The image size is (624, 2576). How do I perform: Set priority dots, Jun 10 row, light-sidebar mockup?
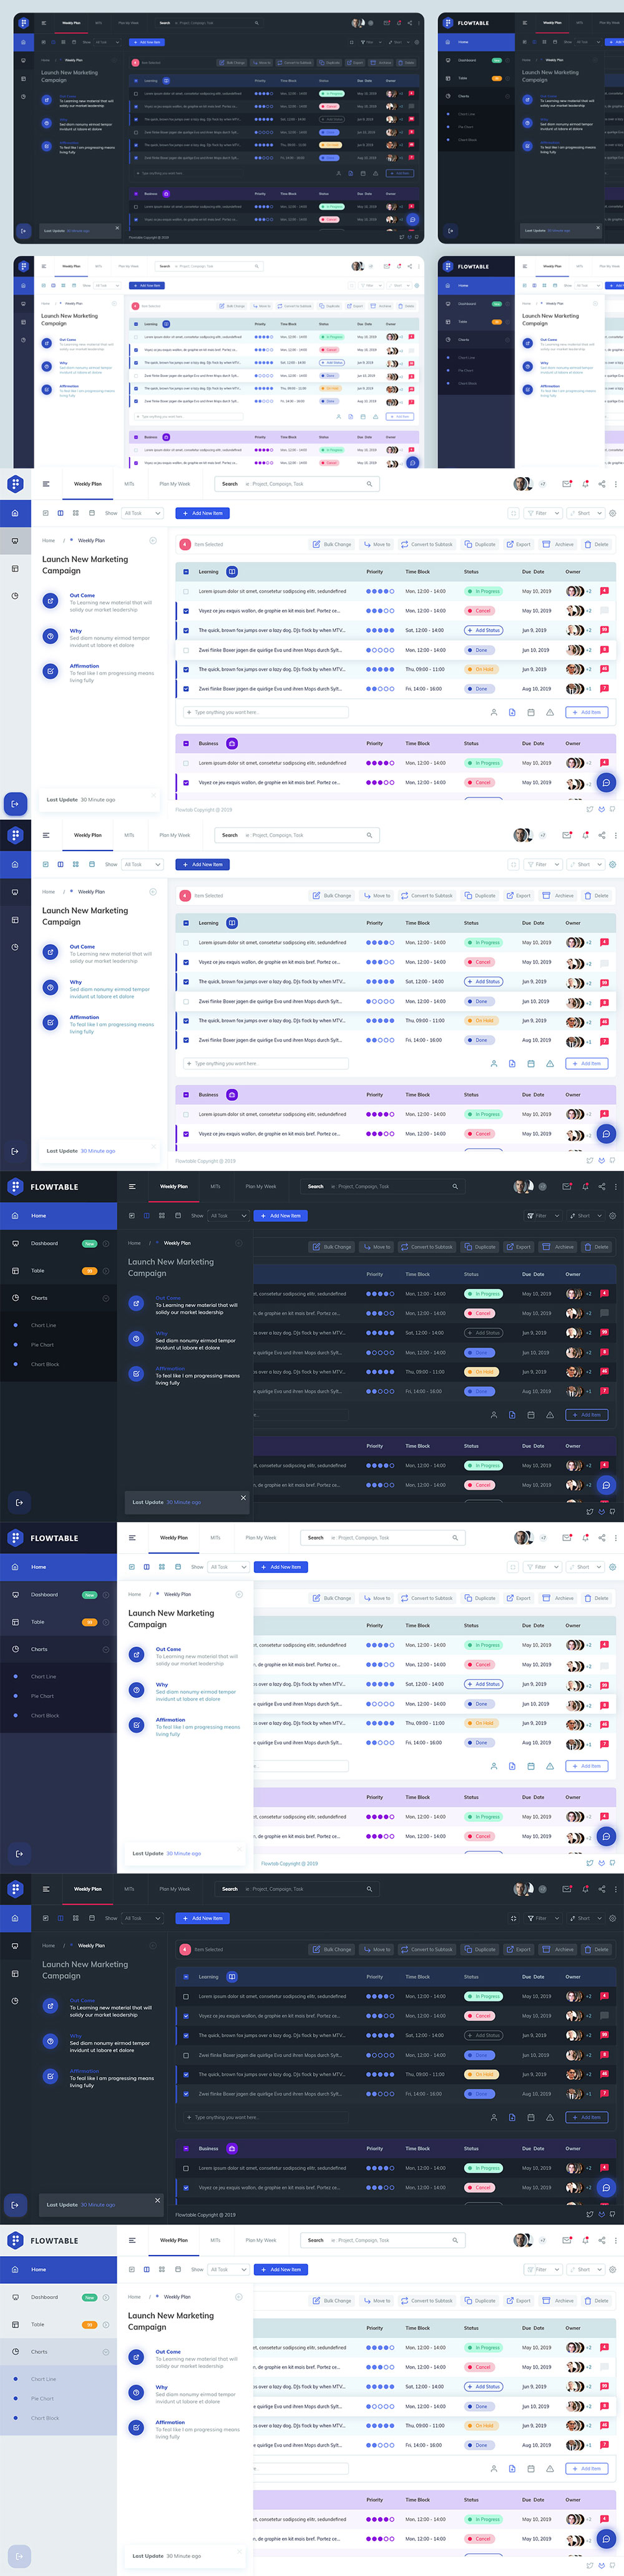pyautogui.click(x=380, y=2406)
